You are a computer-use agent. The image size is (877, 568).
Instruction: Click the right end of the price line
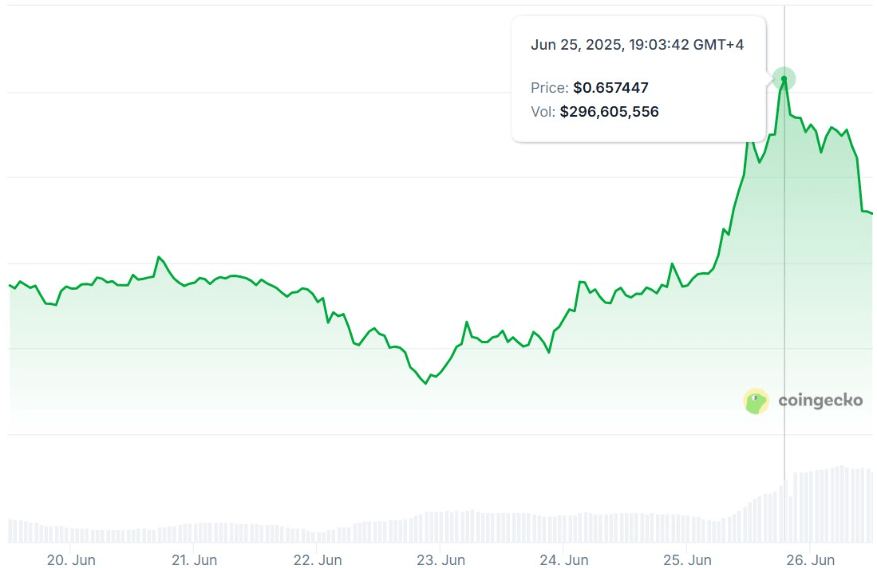click(x=871, y=213)
